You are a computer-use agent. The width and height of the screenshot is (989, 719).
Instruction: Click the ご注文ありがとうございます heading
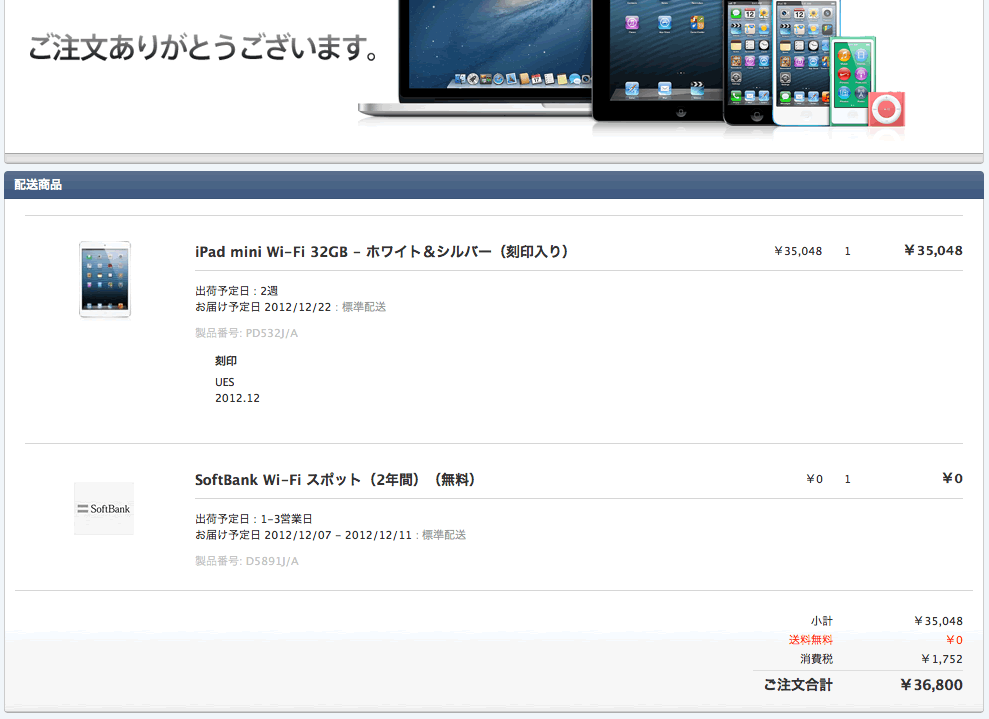pos(204,48)
